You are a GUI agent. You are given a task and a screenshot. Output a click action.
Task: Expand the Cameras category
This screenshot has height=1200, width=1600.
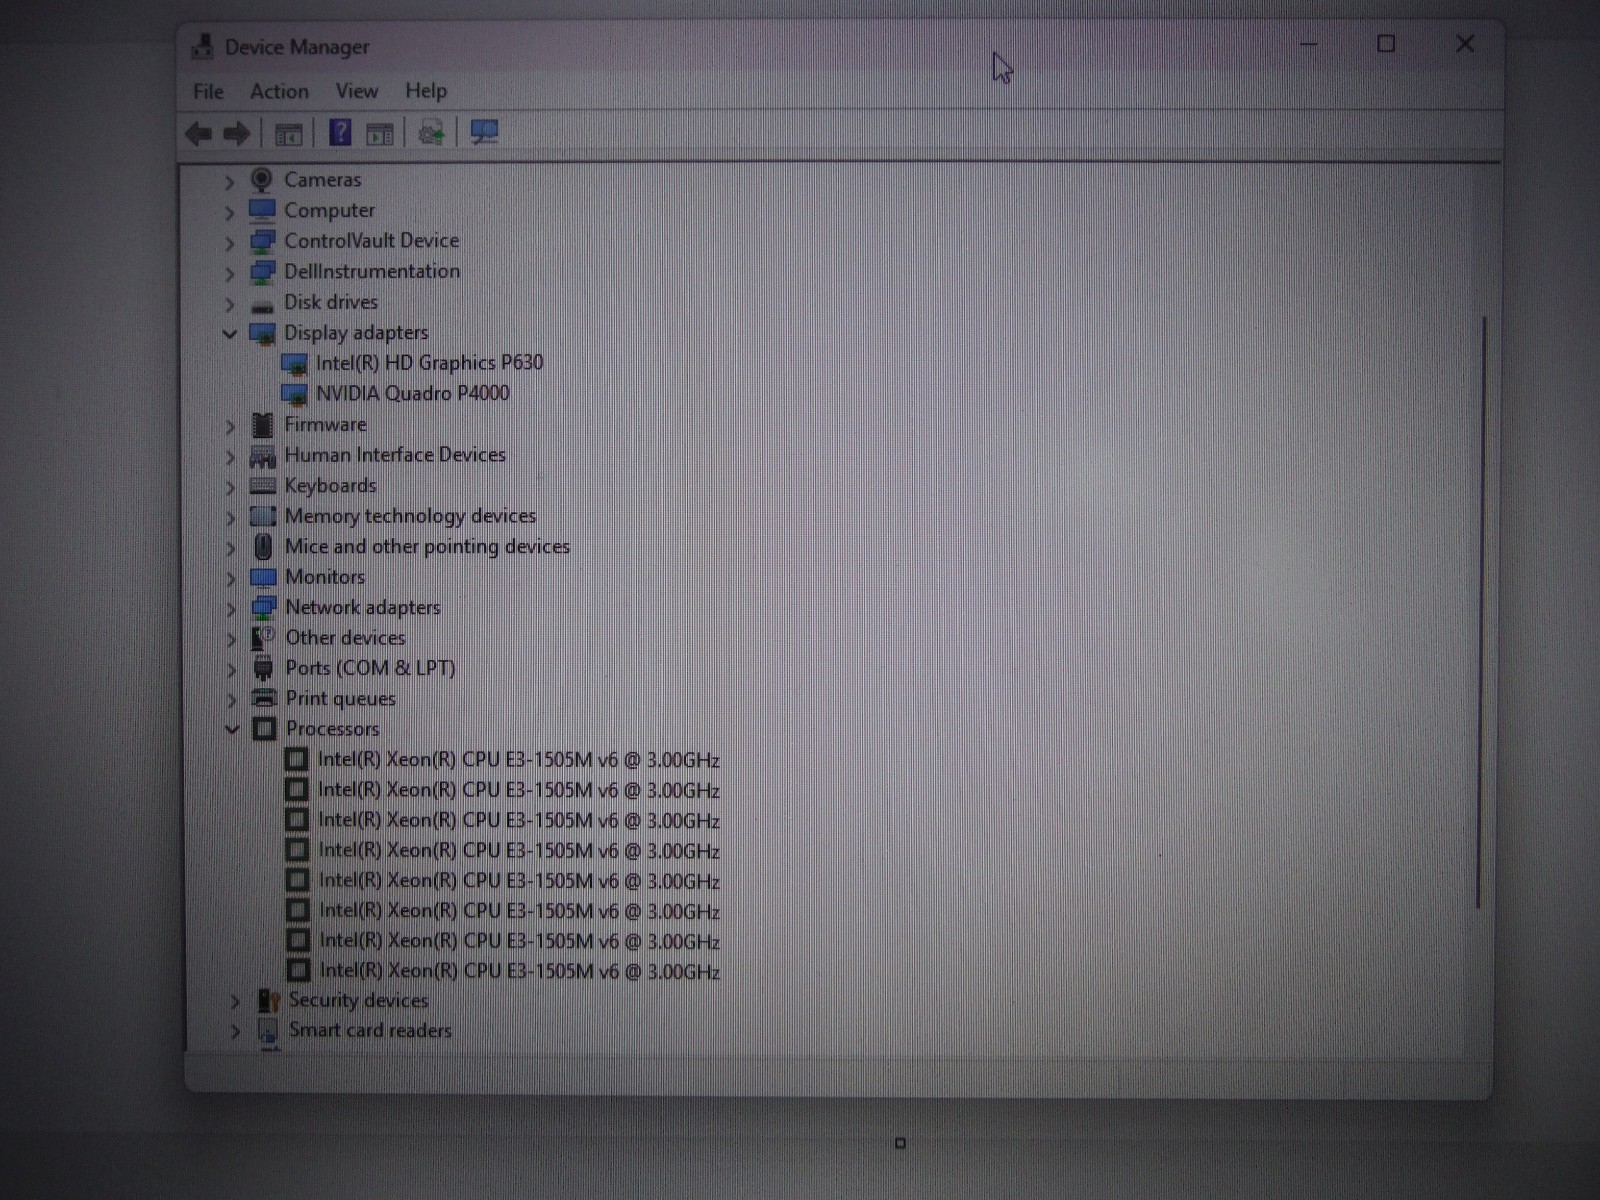(229, 182)
